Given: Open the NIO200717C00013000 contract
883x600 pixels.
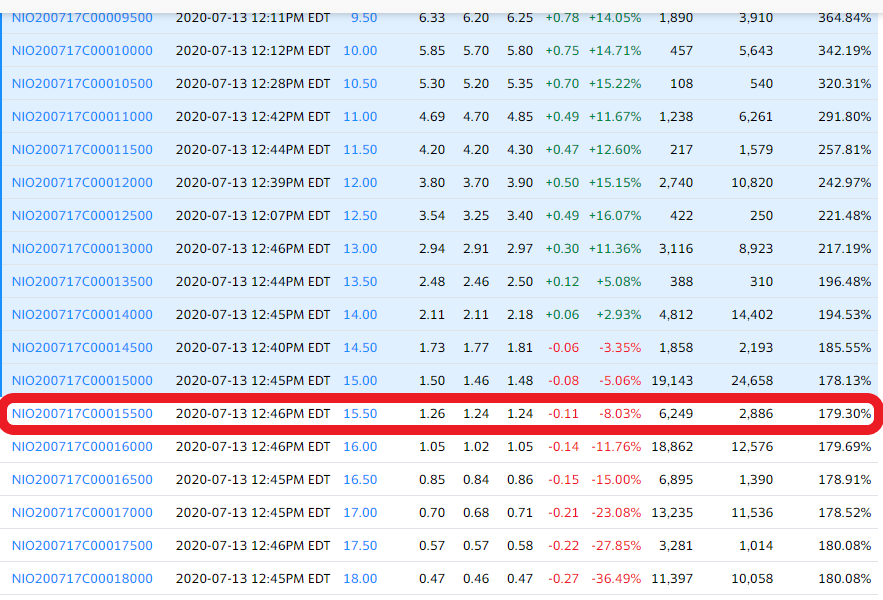Looking at the screenshot, I should point(82,249).
